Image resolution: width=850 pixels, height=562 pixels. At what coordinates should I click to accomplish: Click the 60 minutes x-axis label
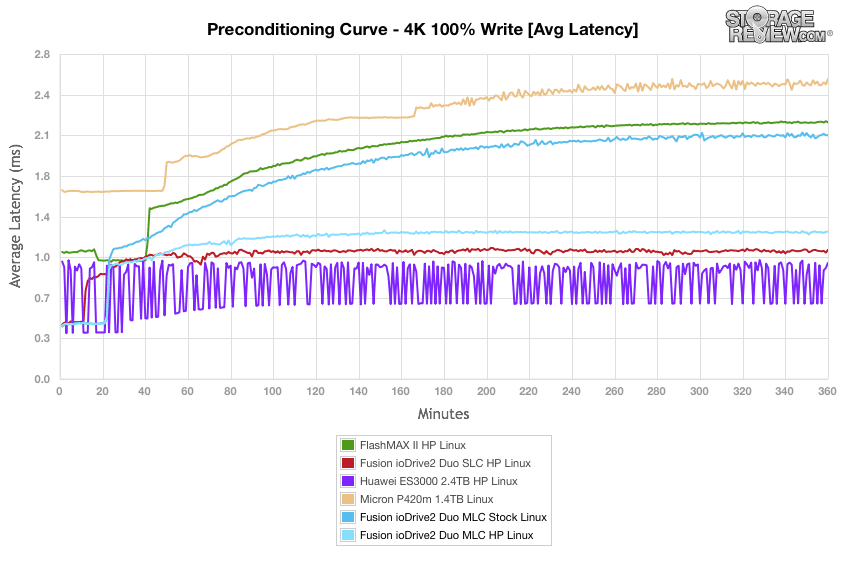click(x=187, y=391)
